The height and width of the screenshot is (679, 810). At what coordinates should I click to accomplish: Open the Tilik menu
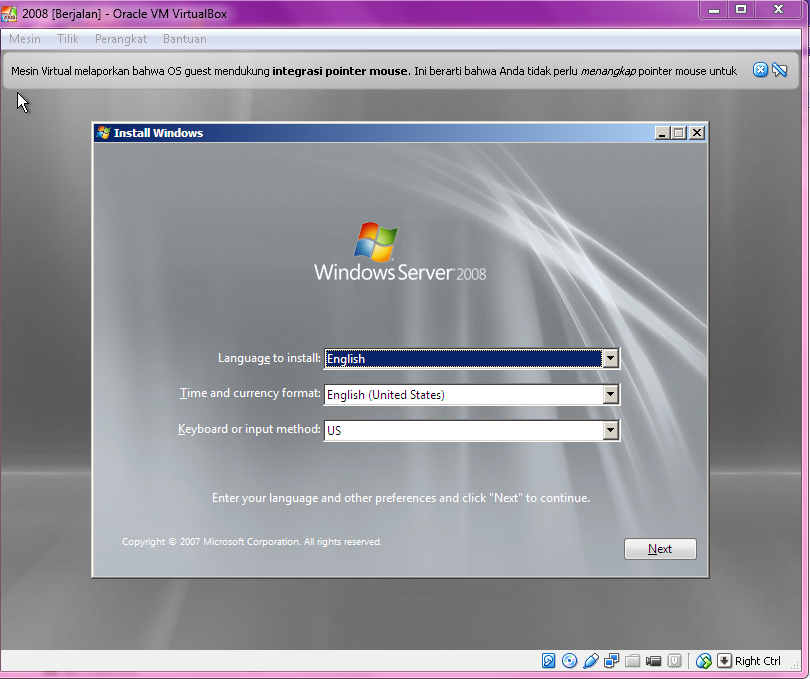[x=68, y=39]
